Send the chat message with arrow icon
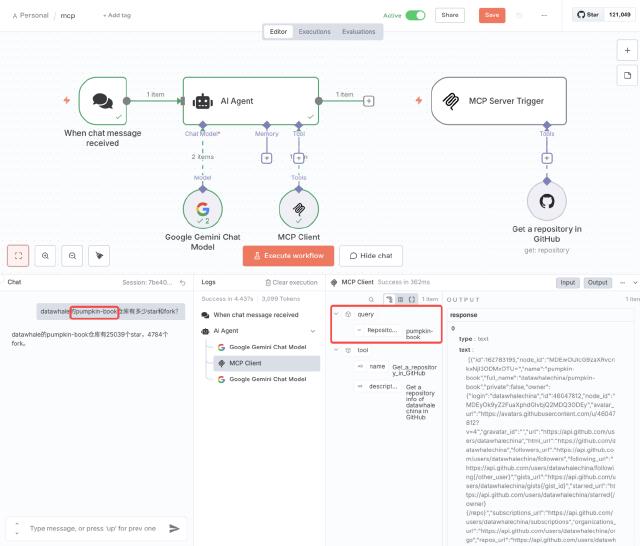 pyautogui.click(x=175, y=528)
